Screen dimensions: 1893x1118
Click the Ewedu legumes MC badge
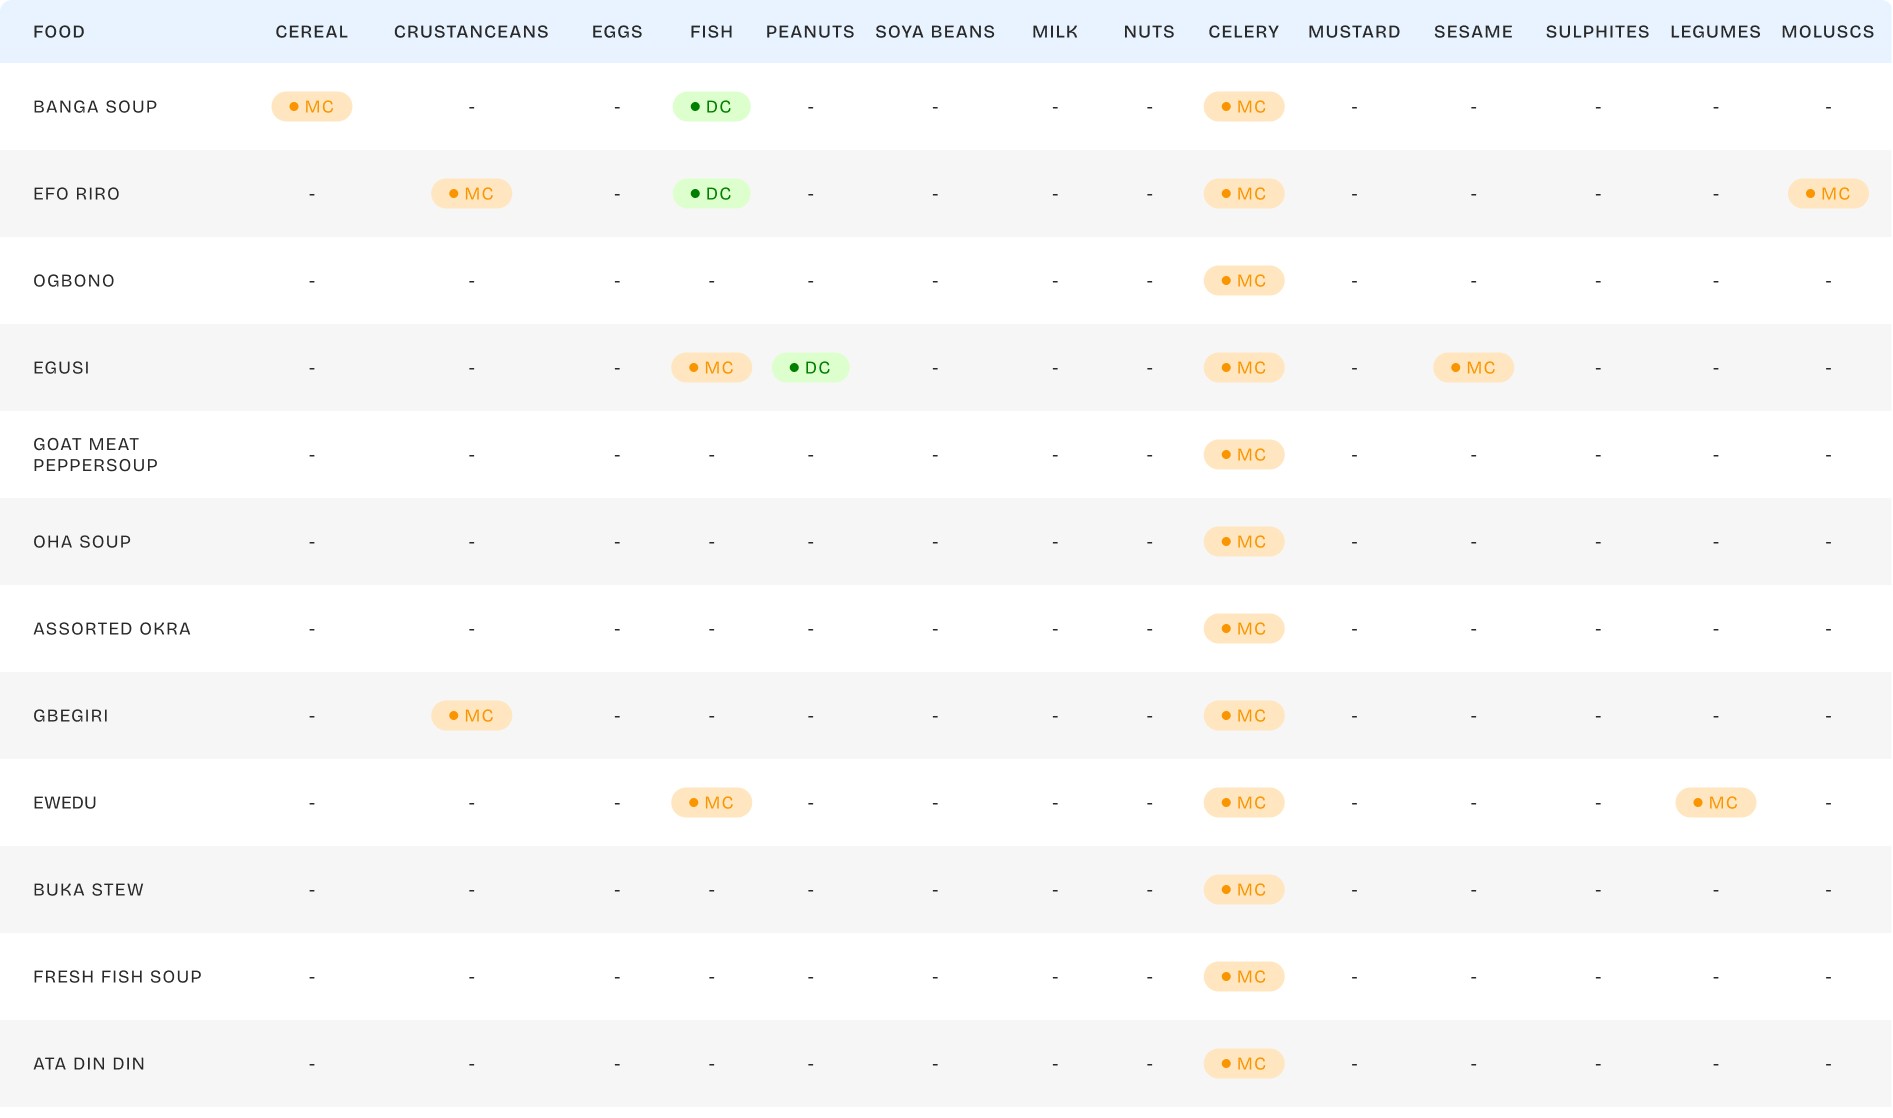(1715, 803)
